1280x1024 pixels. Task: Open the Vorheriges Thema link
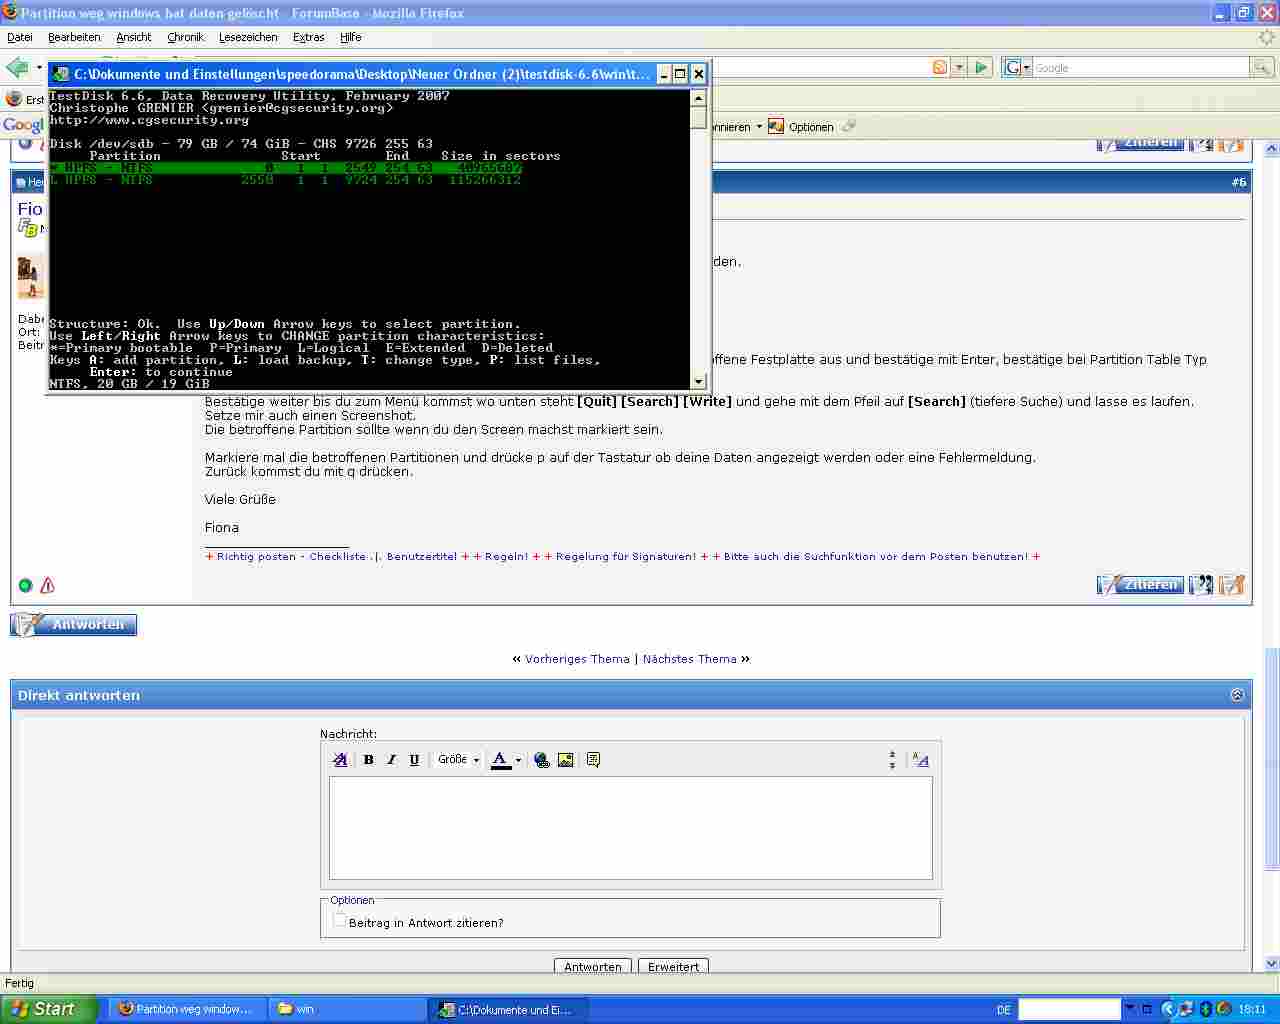click(577, 659)
